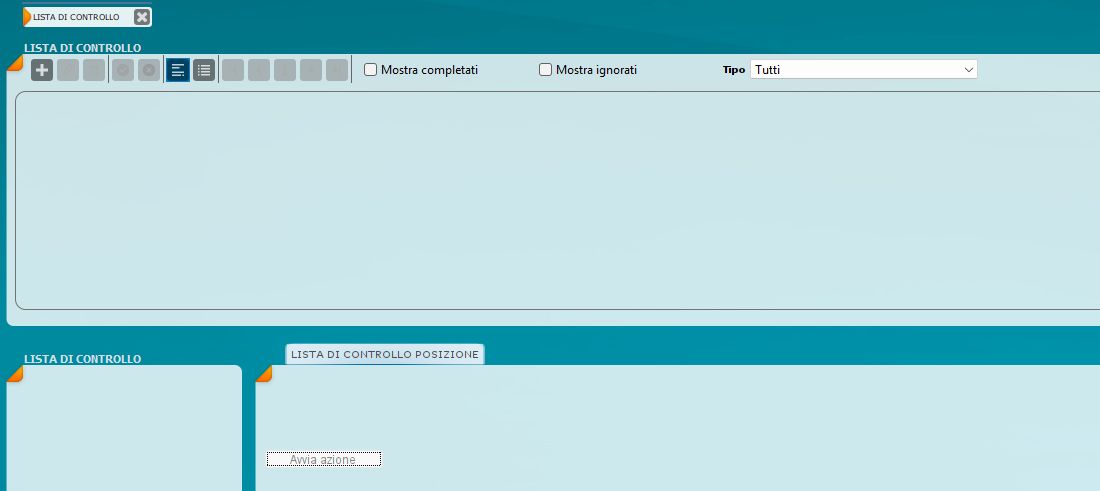Image resolution: width=1100 pixels, height=491 pixels.
Task: Click the greyed-out delete trash icon
Action: point(94,70)
